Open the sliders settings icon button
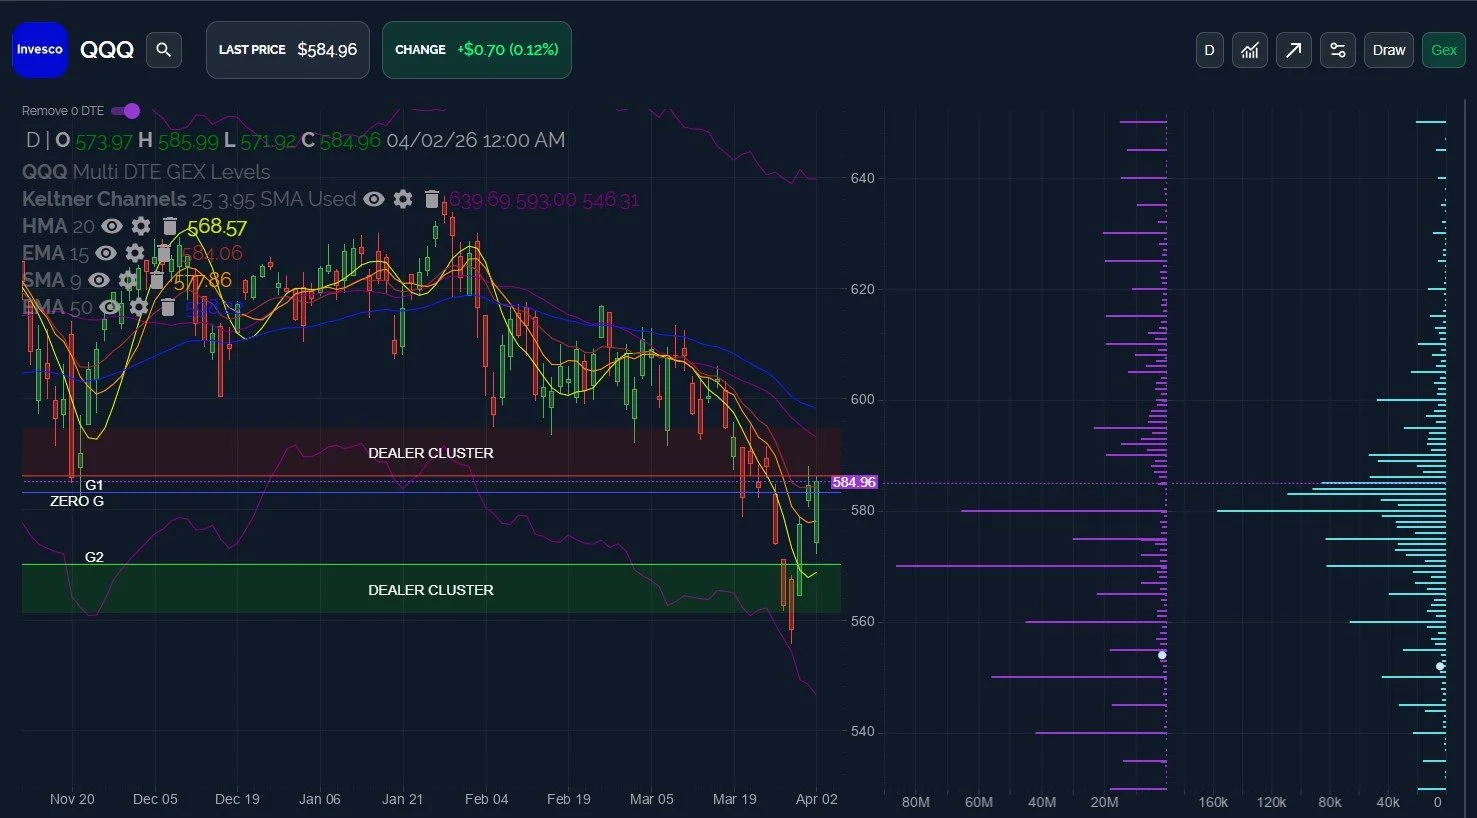 point(1338,50)
